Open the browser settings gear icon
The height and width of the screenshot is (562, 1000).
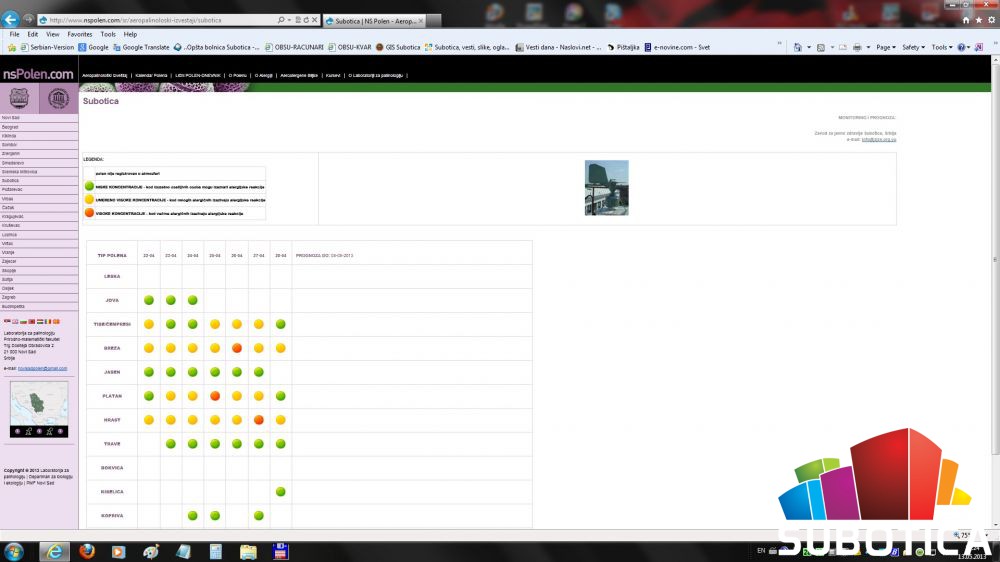pyautogui.click(x=990, y=20)
